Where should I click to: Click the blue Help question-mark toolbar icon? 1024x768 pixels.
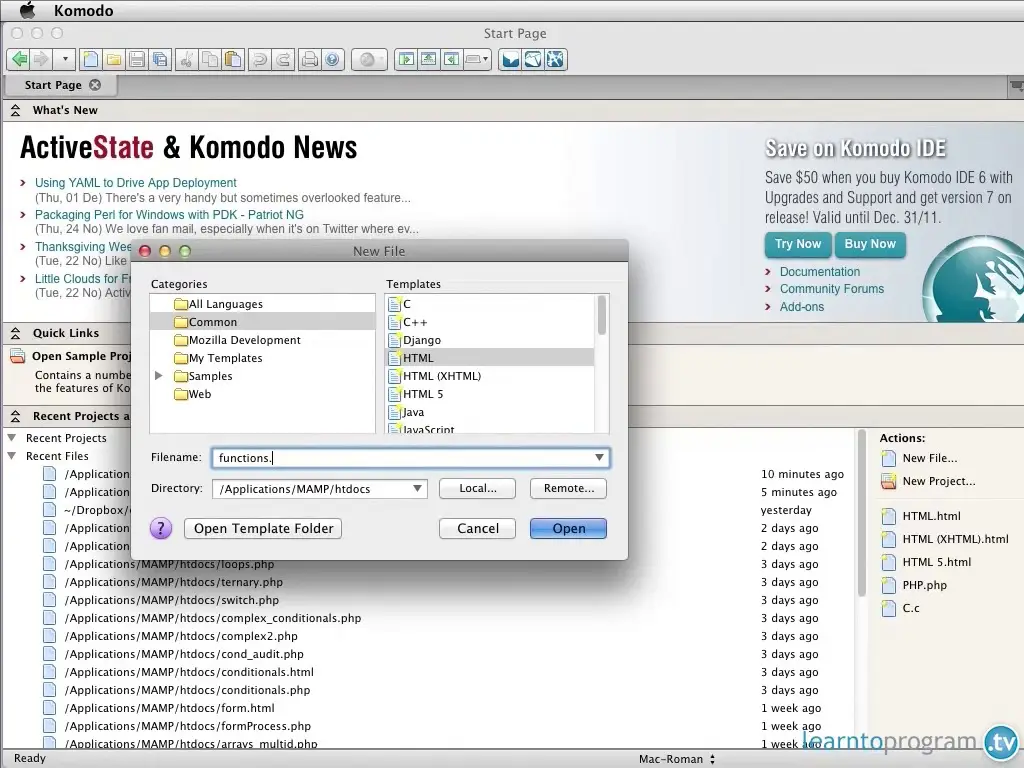pyautogui.click(x=332, y=59)
